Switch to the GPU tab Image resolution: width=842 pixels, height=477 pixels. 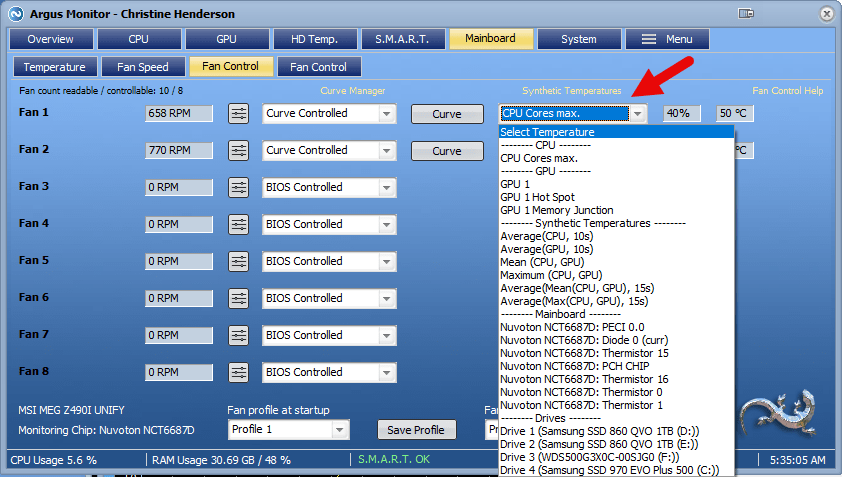pyautogui.click(x=227, y=39)
